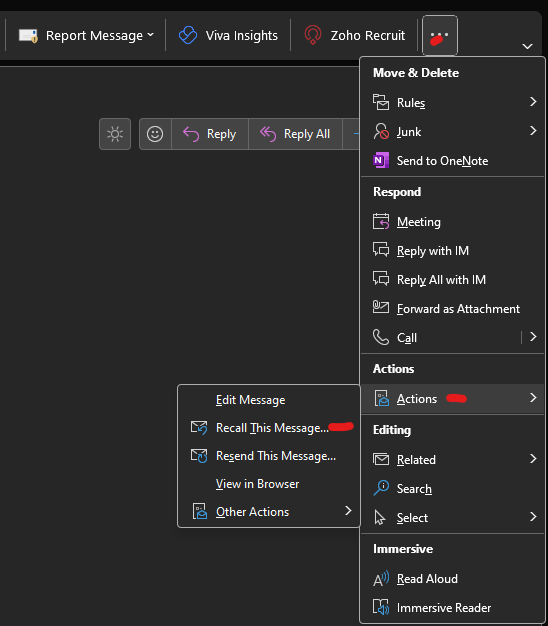Click the Reply All button
Screen dimensions: 548x626
tap(295, 134)
